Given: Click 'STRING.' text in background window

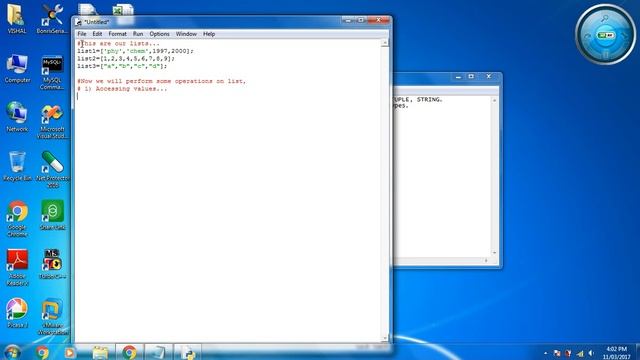Looking at the screenshot, I should [429, 100].
